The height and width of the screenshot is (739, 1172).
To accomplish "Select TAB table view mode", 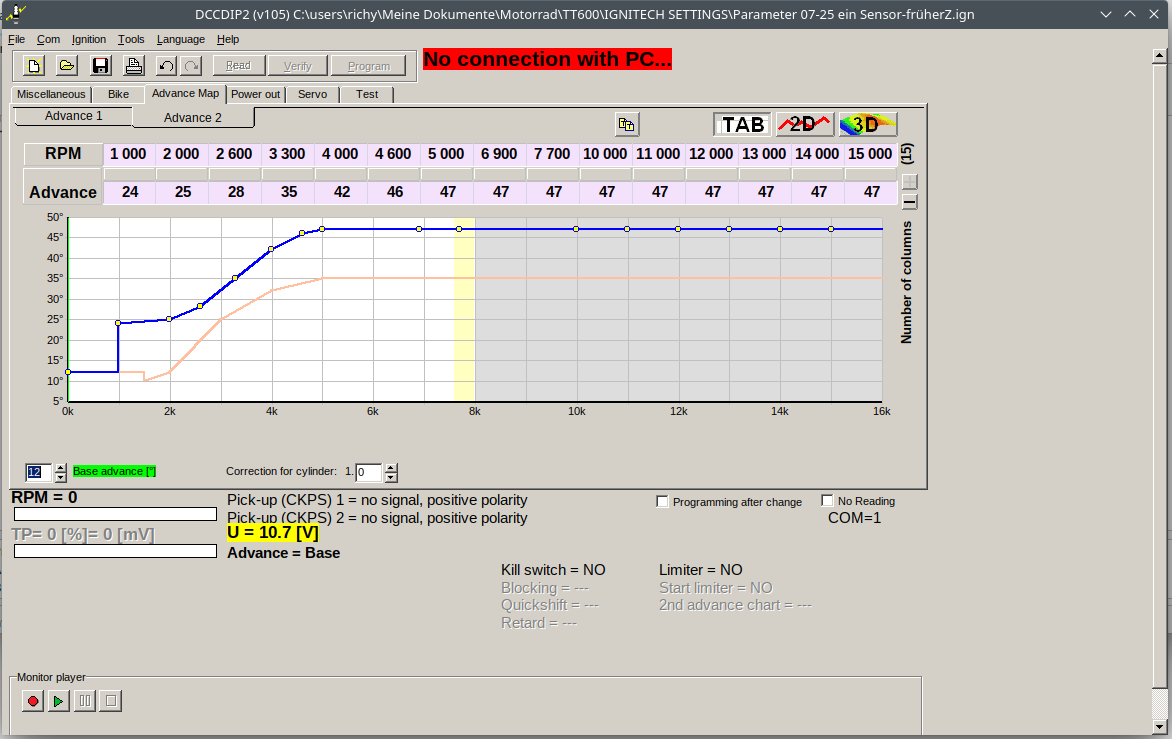I will click(x=743, y=124).
